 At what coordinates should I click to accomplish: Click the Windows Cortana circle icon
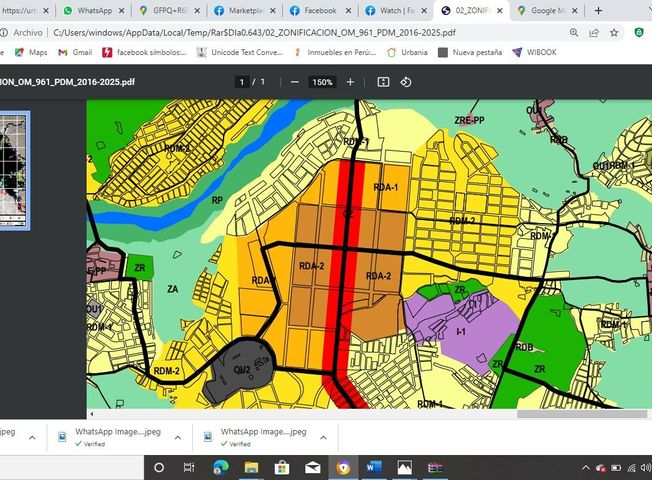click(159, 468)
